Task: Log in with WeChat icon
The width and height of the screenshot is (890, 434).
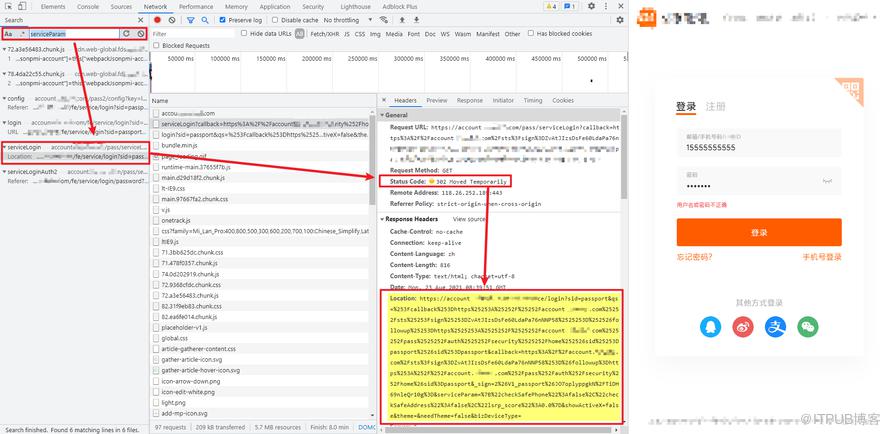Action: click(x=808, y=326)
